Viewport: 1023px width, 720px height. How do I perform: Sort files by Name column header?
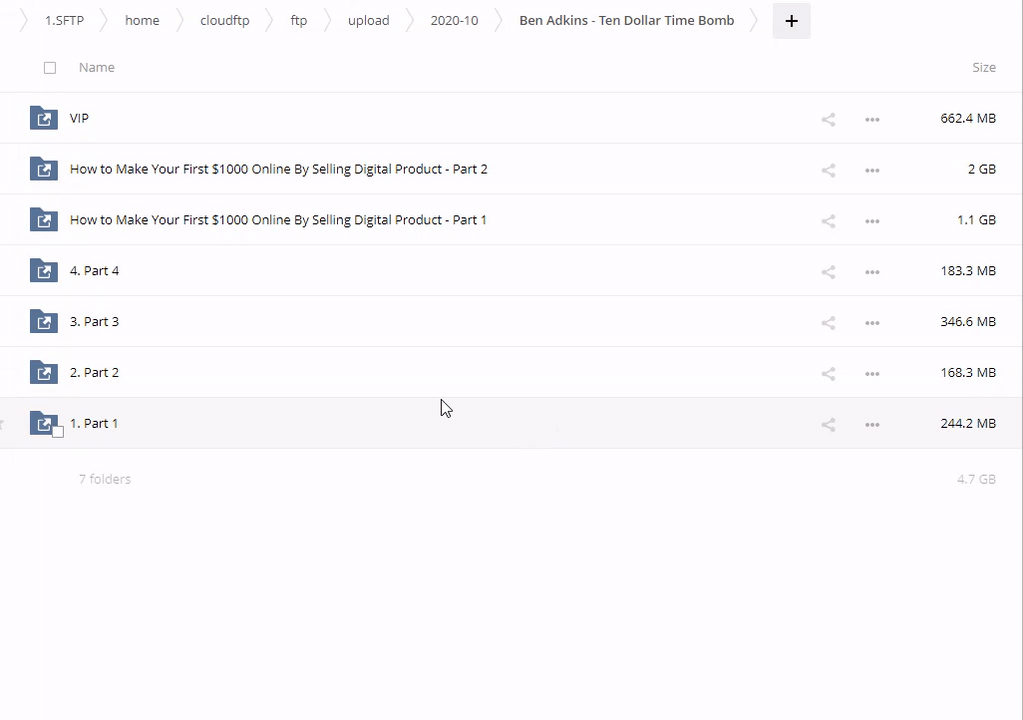[x=97, y=67]
